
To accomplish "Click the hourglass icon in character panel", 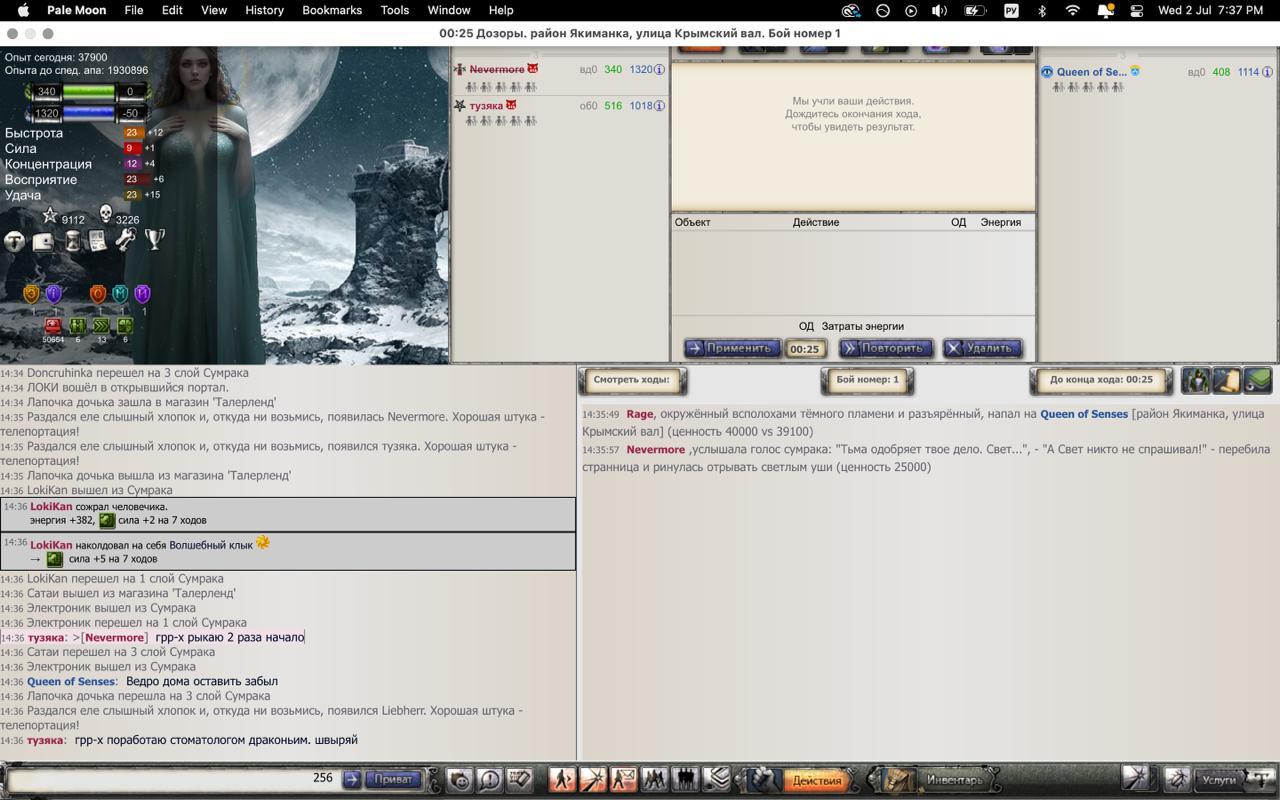I will [72, 241].
